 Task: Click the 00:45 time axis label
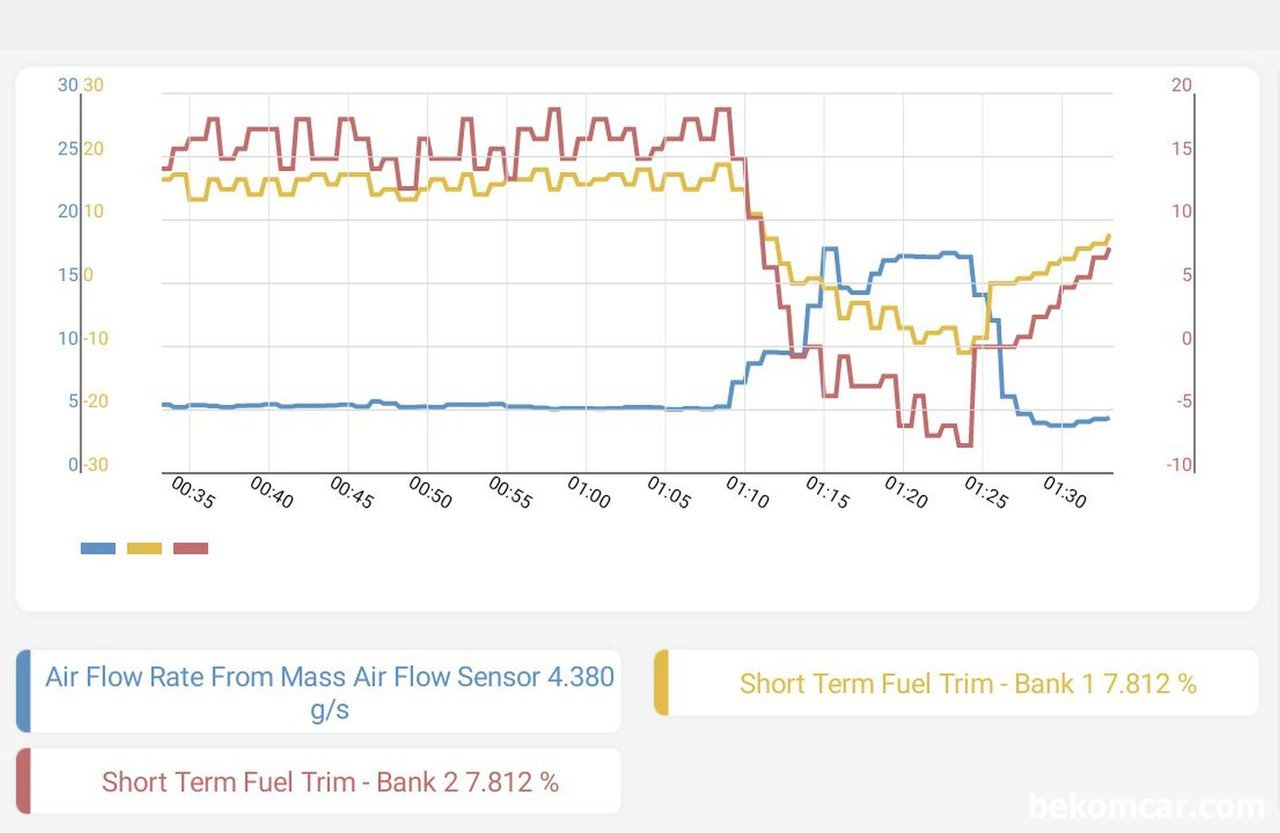(x=351, y=492)
